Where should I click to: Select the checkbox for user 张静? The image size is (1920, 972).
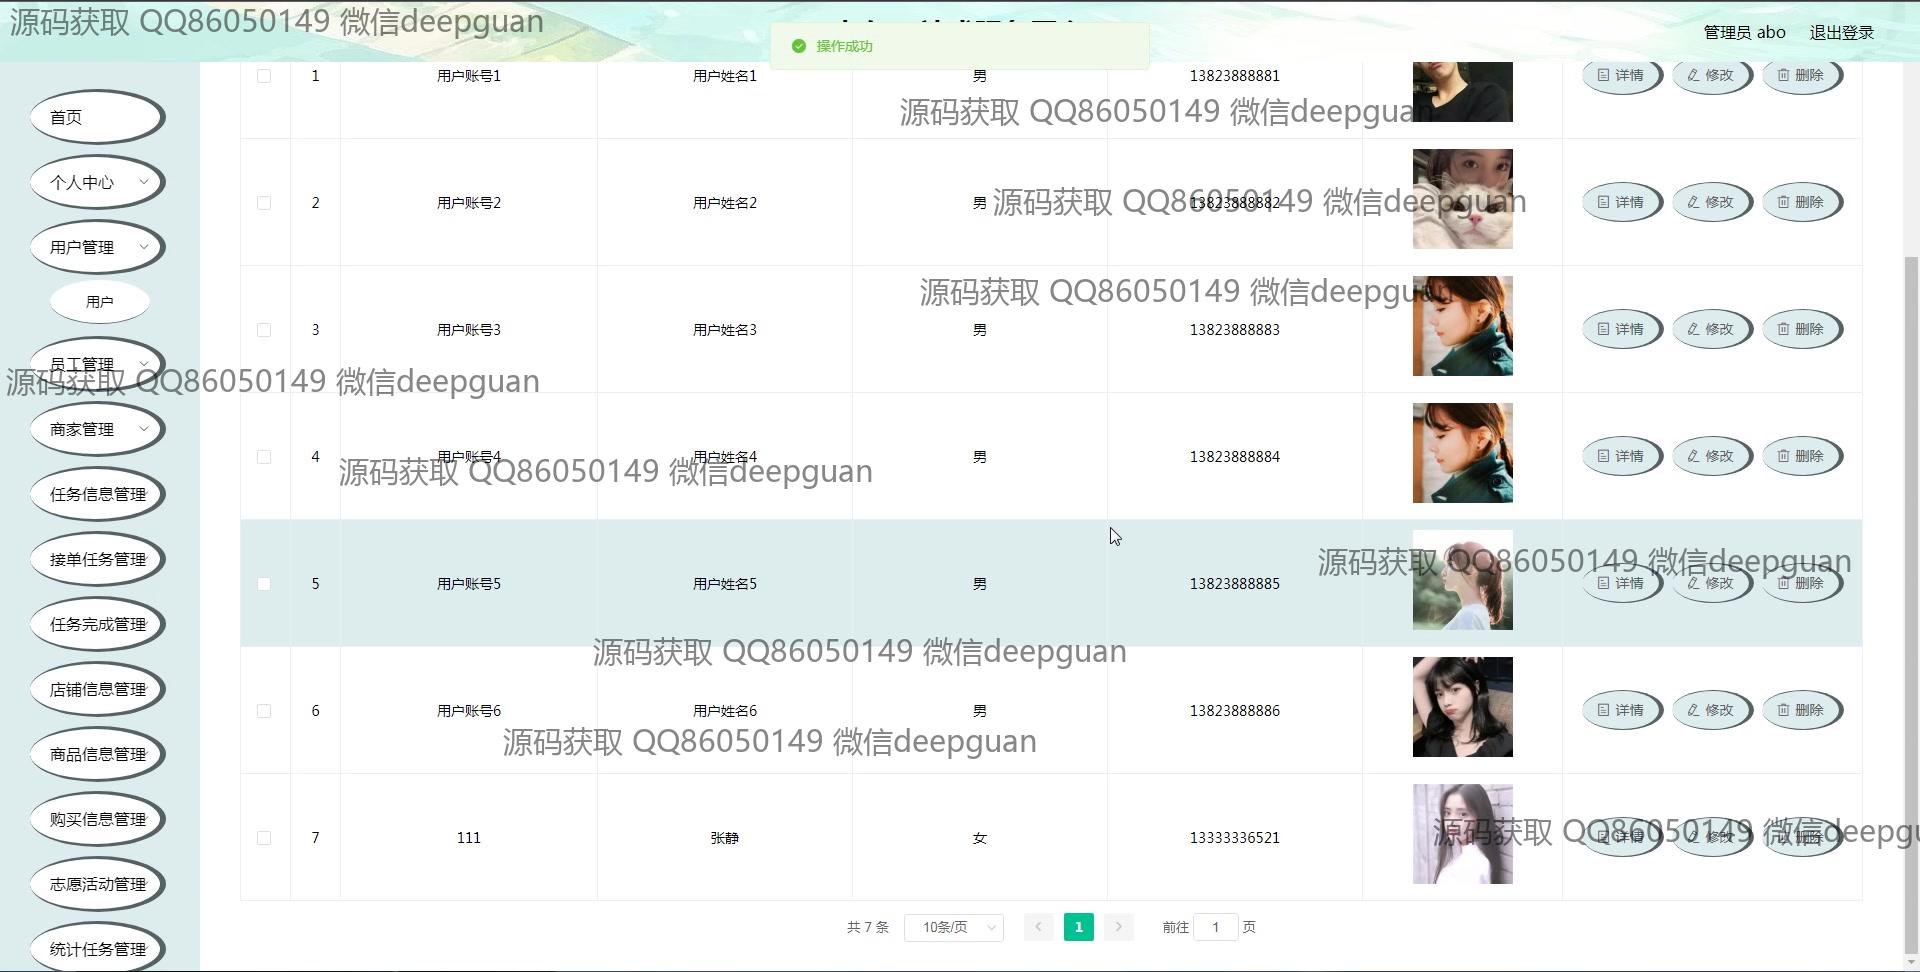pyautogui.click(x=264, y=838)
